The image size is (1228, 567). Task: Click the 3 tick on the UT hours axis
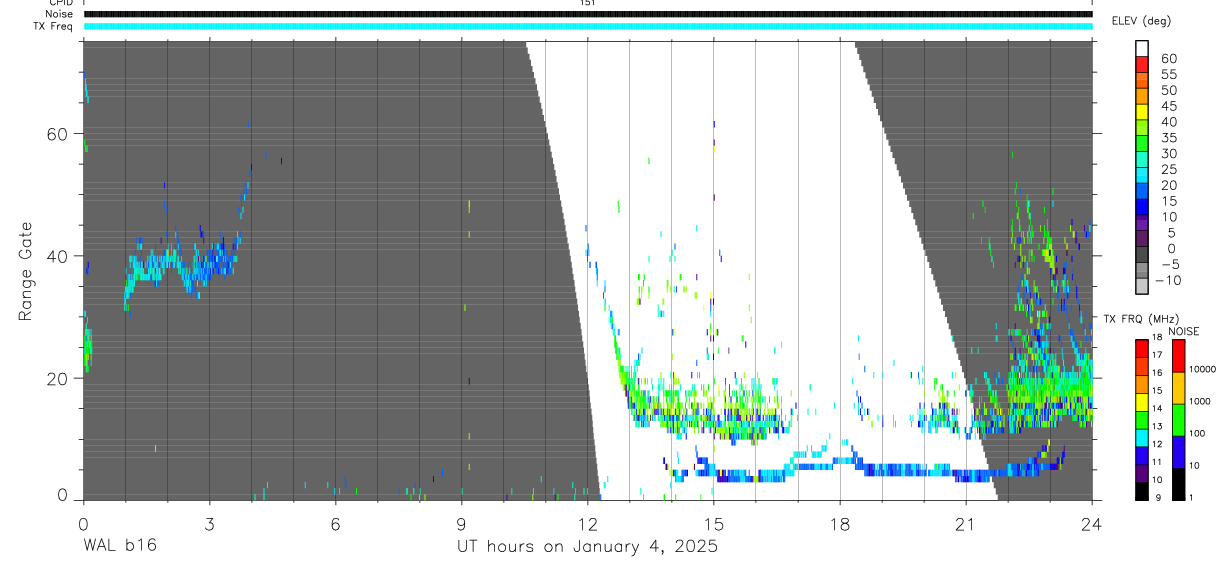[x=209, y=522]
